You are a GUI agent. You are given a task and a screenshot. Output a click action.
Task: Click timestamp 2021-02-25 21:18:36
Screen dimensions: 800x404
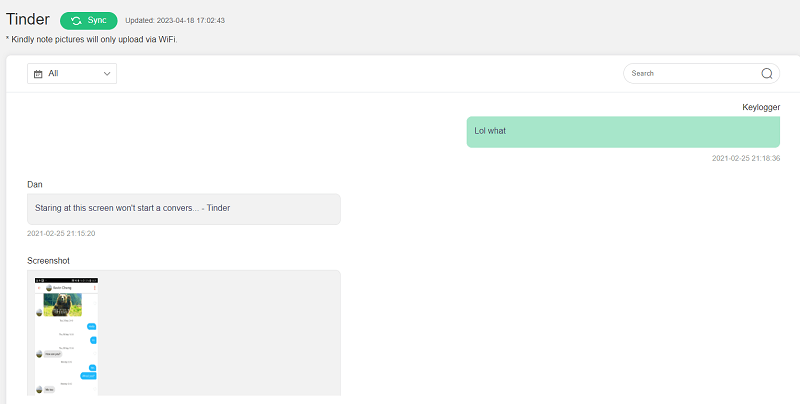(746, 159)
